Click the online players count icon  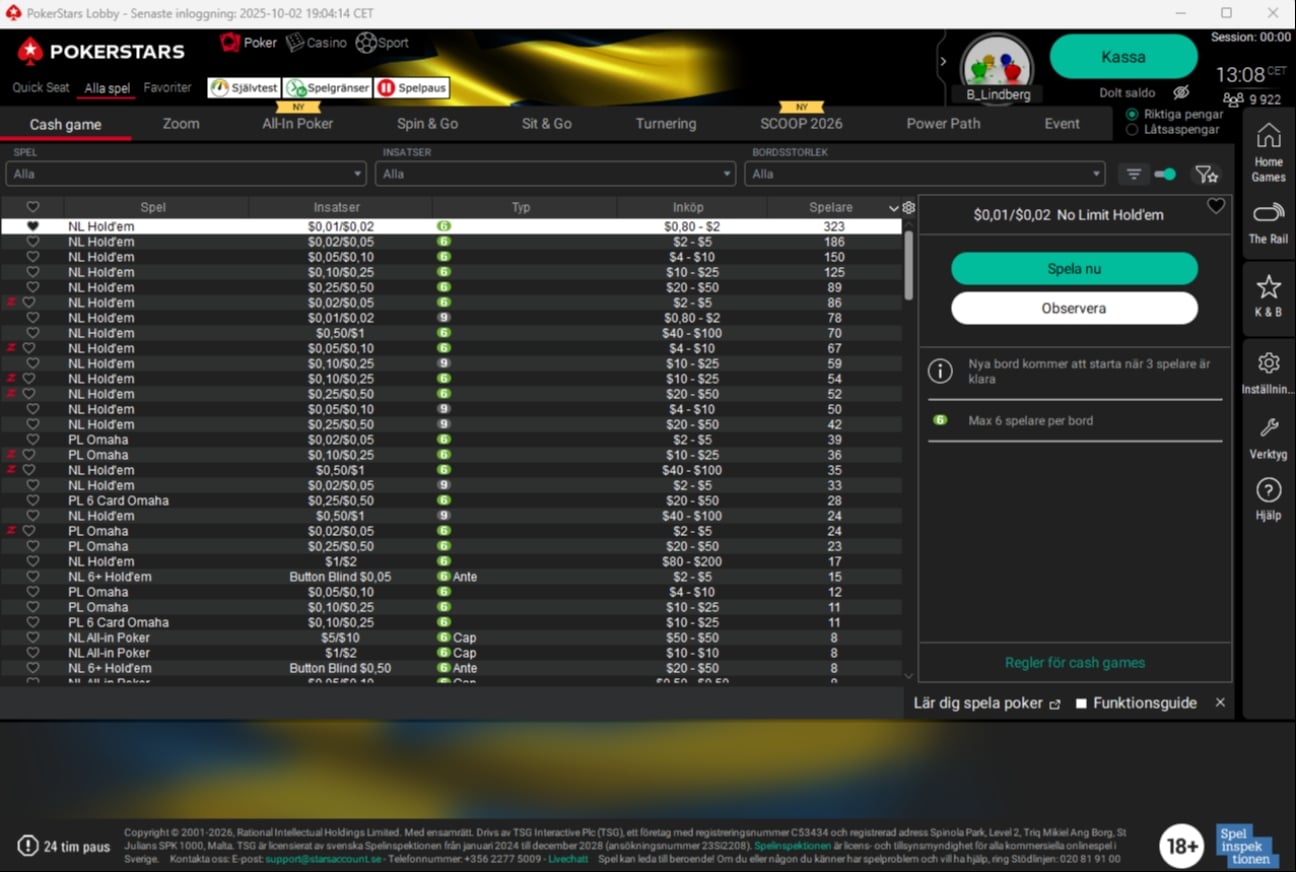pos(1233,99)
